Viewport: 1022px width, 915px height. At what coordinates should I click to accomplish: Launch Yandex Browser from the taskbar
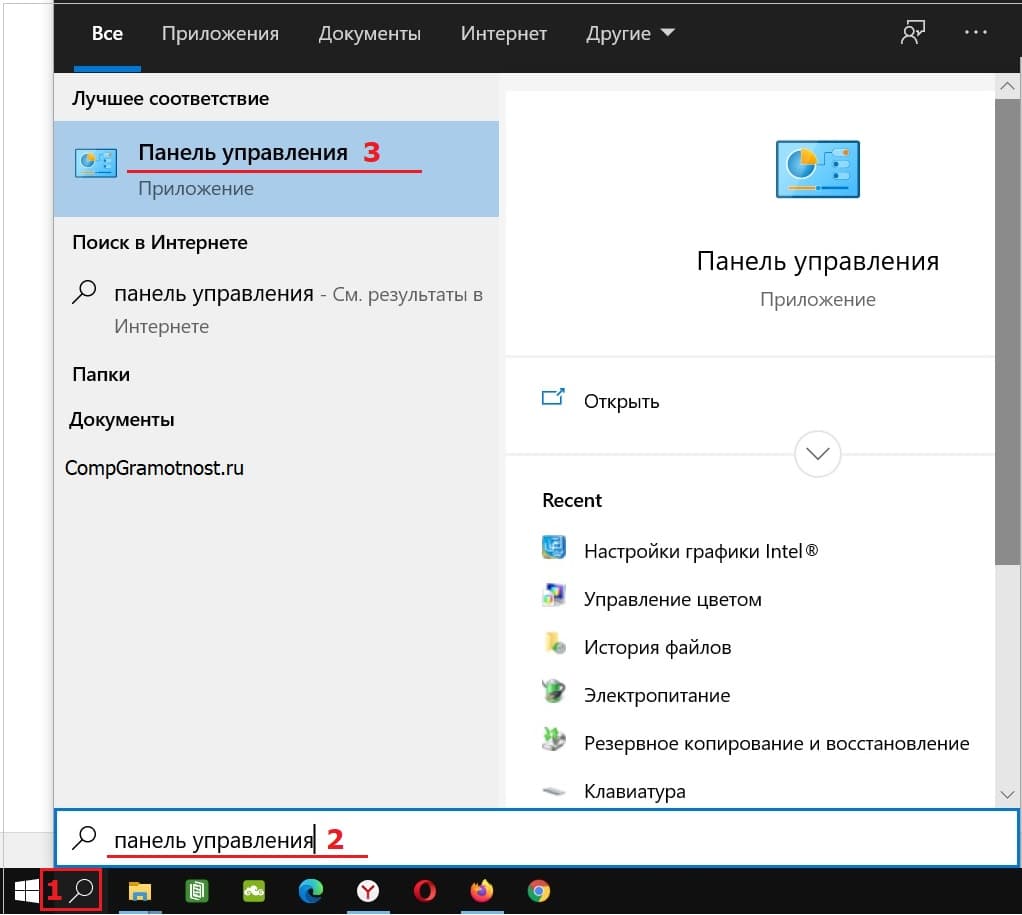[x=368, y=891]
